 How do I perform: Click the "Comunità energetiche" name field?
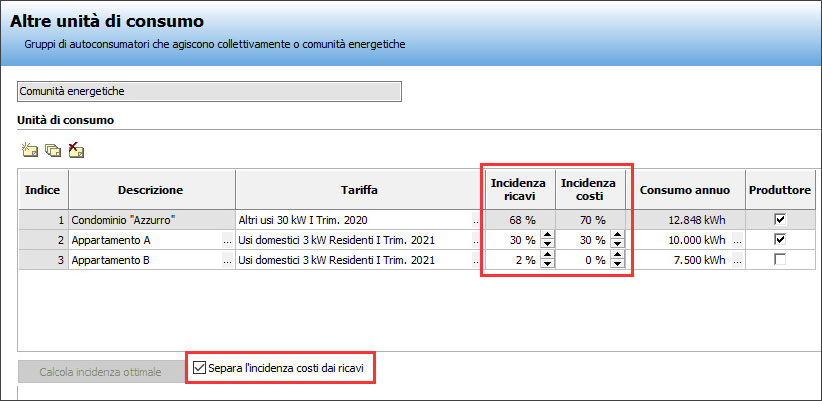coord(209,91)
